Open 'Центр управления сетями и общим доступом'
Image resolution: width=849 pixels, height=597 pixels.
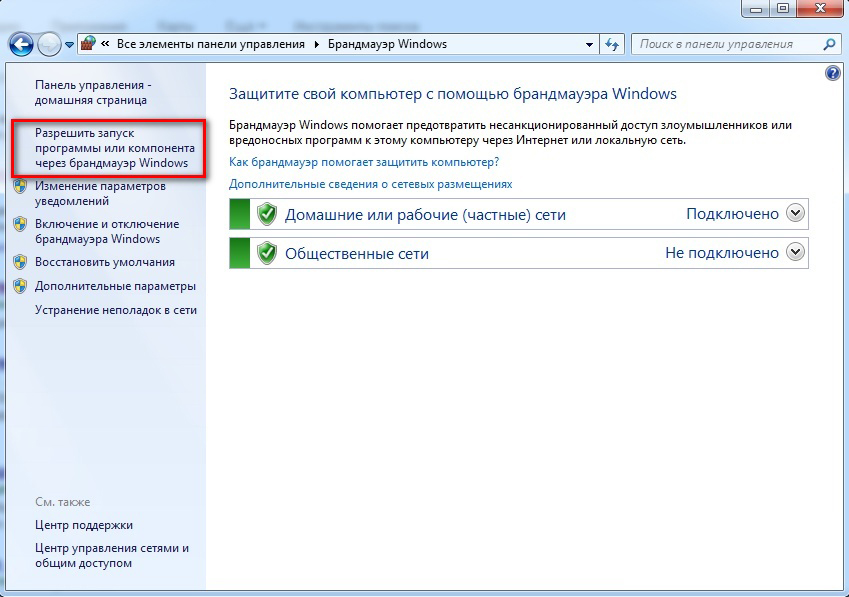click(x=112, y=555)
